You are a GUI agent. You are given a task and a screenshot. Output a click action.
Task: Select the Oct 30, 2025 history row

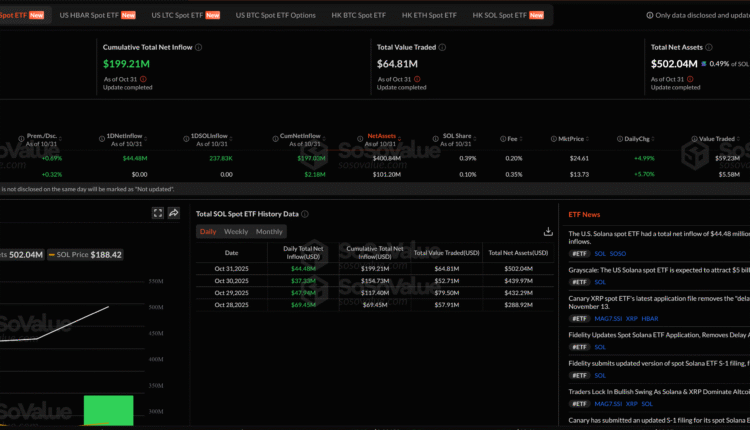click(x=376, y=281)
